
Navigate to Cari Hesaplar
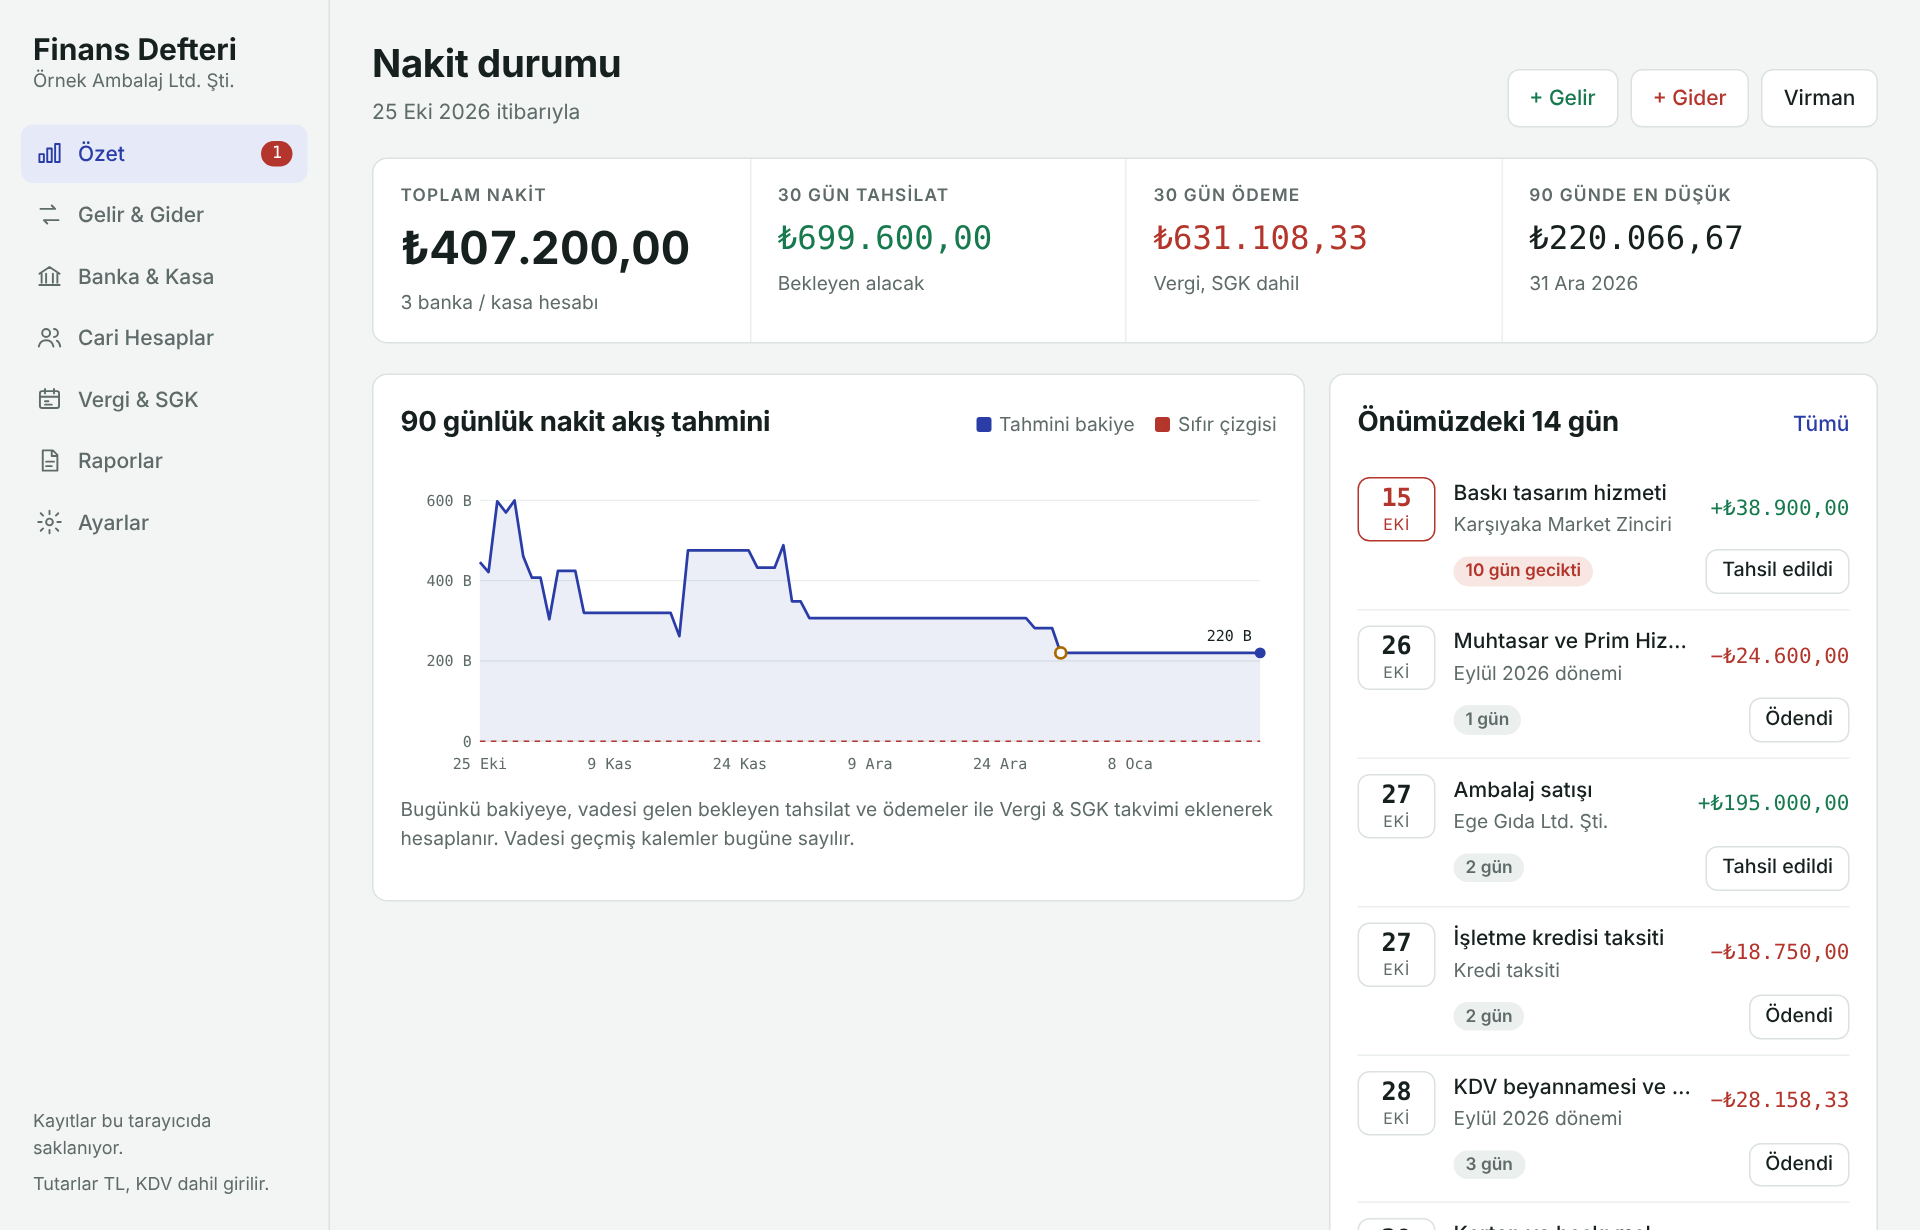tap(164, 338)
